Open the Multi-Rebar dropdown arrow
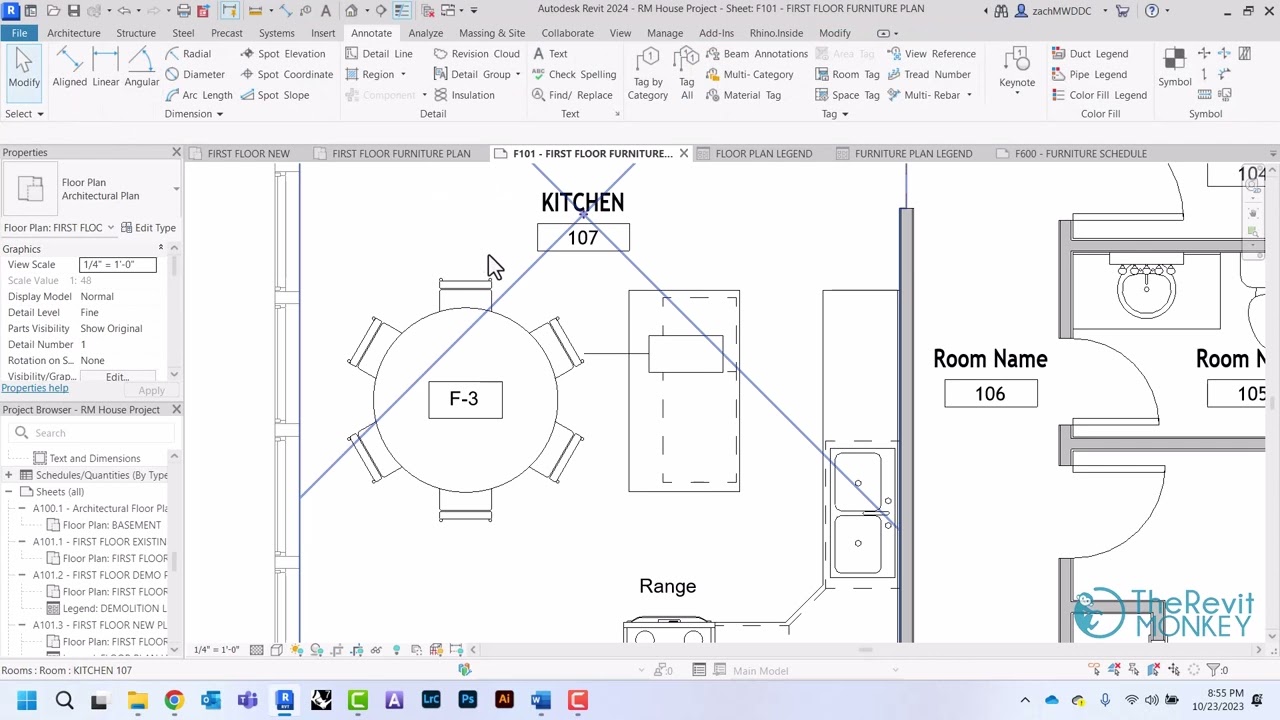 [x=968, y=96]
